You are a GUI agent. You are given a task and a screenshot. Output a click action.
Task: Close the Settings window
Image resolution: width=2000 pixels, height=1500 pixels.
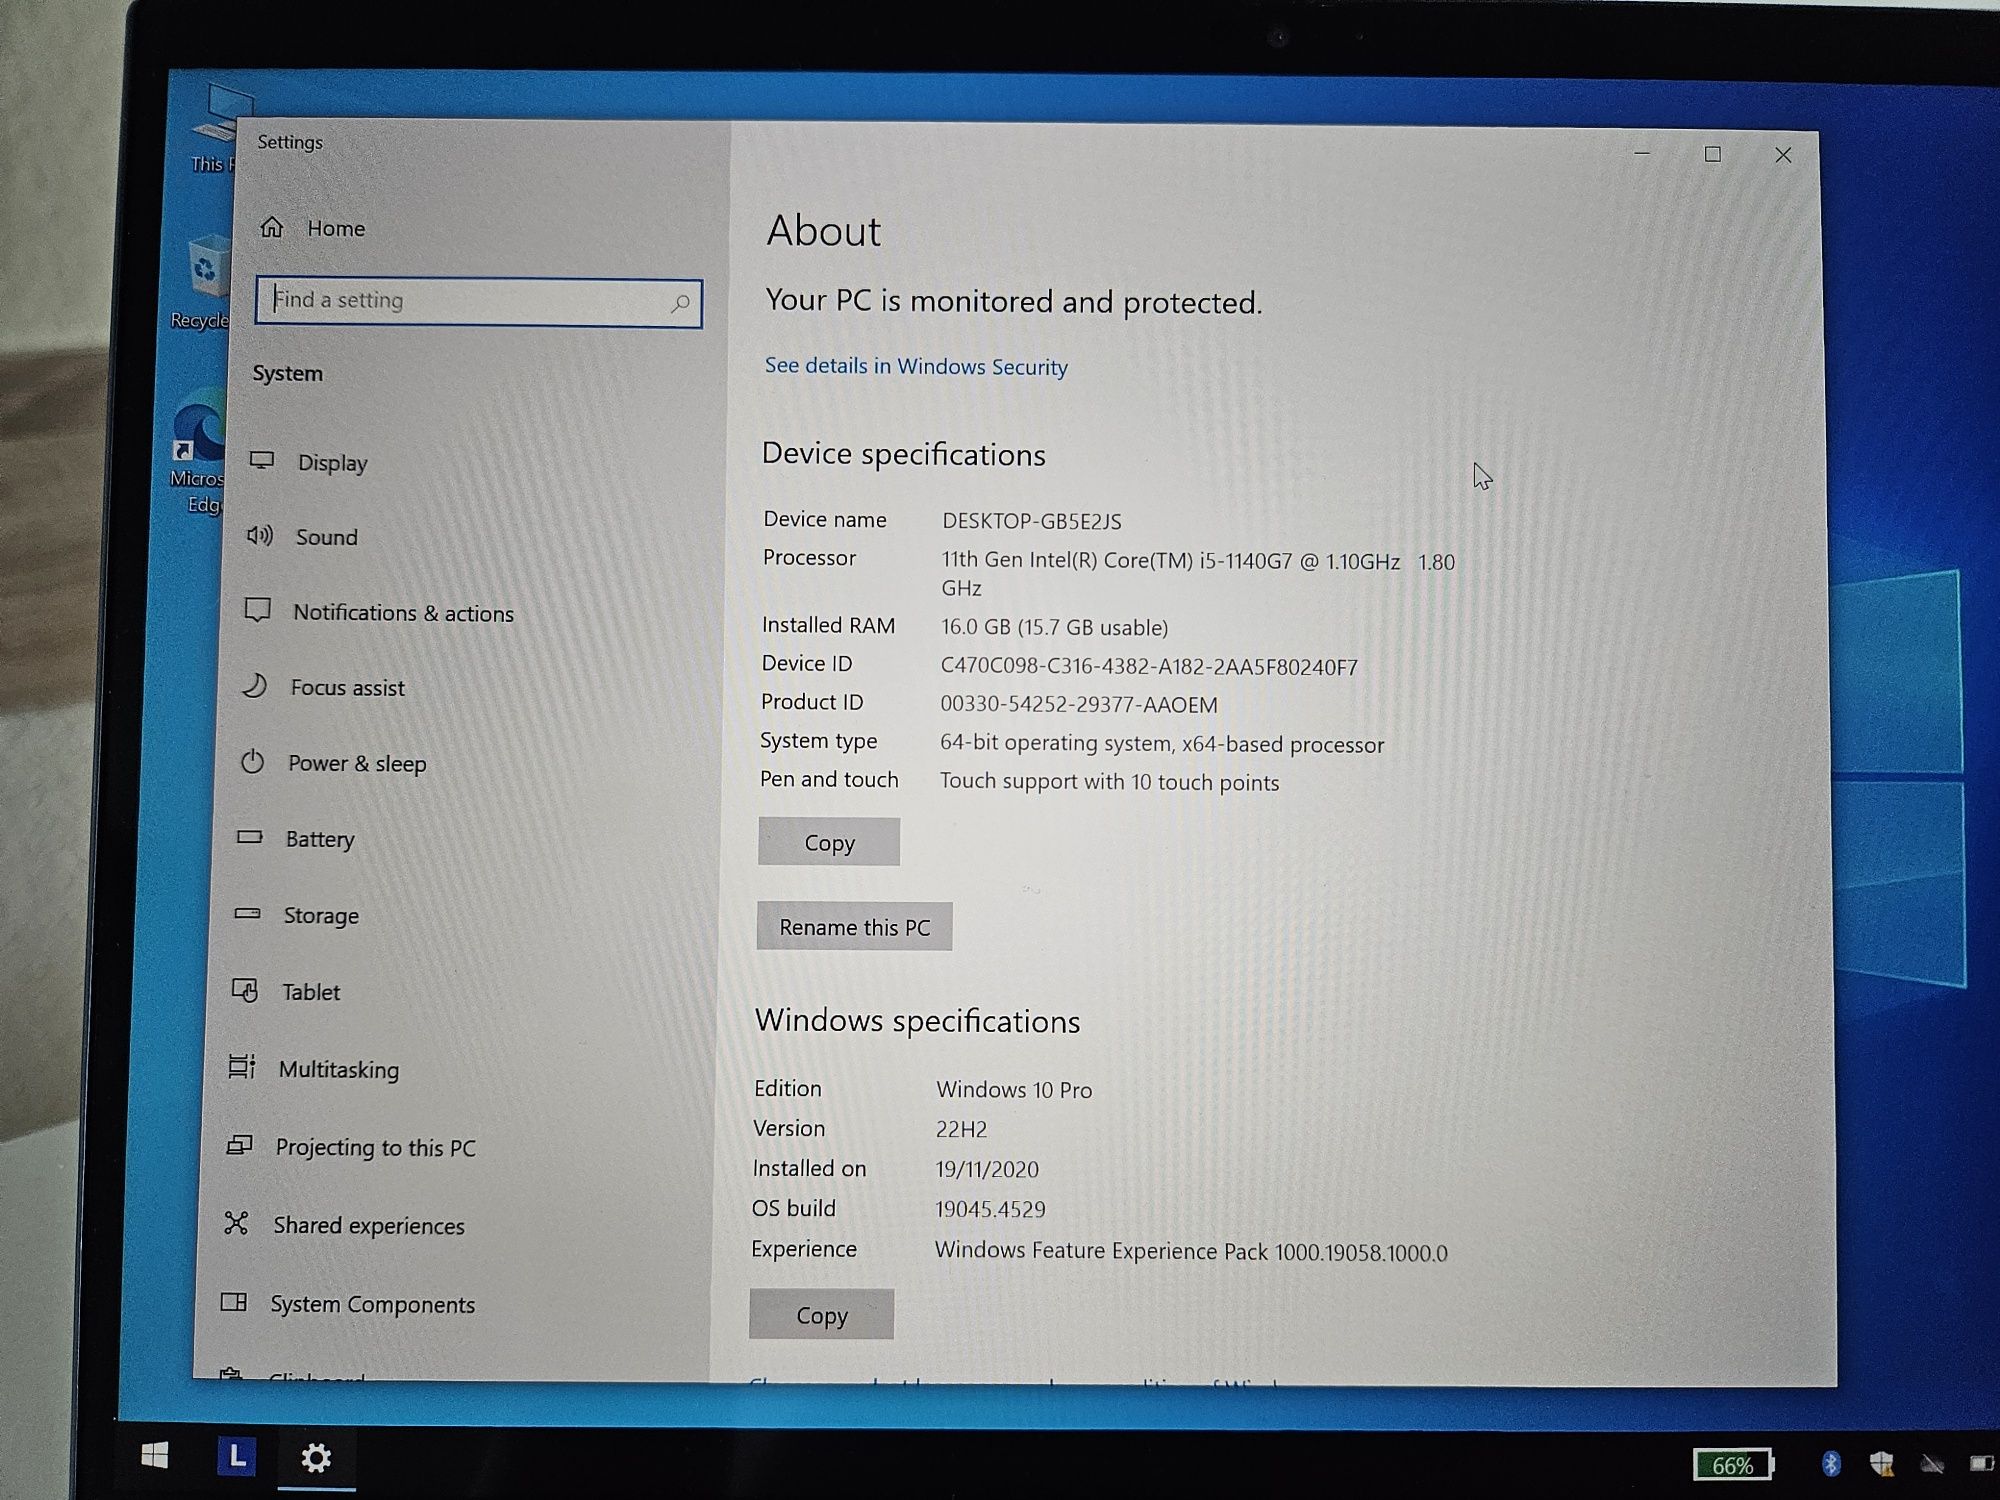coord(1783,155)
